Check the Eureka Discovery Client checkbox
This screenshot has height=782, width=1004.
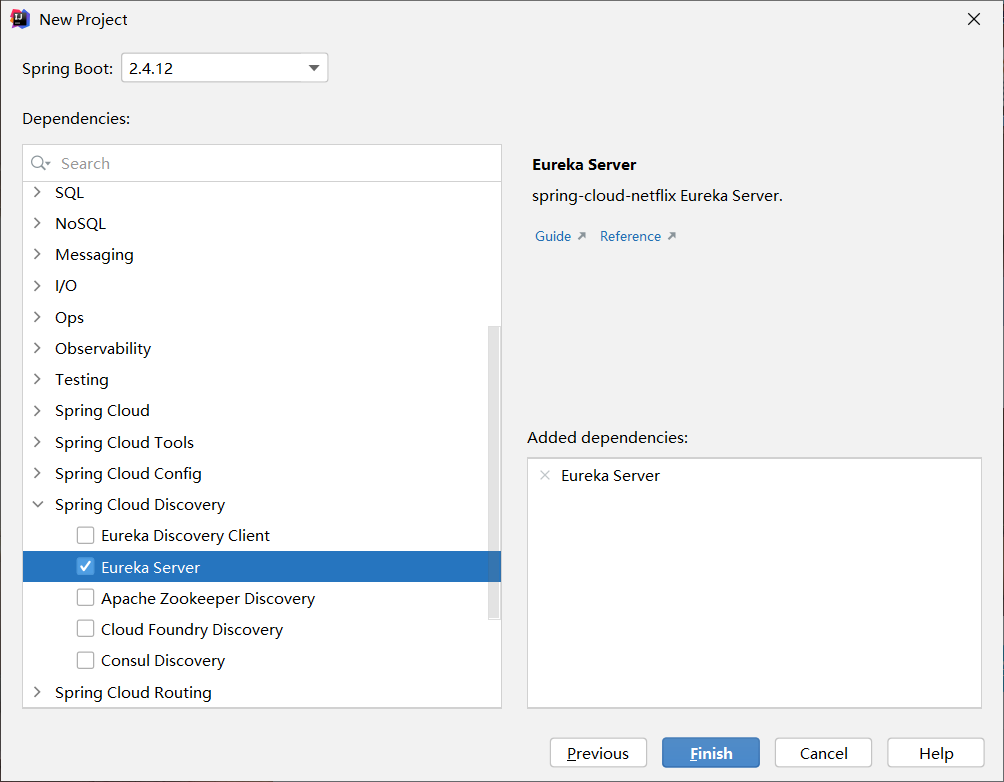tap(85, 535)
